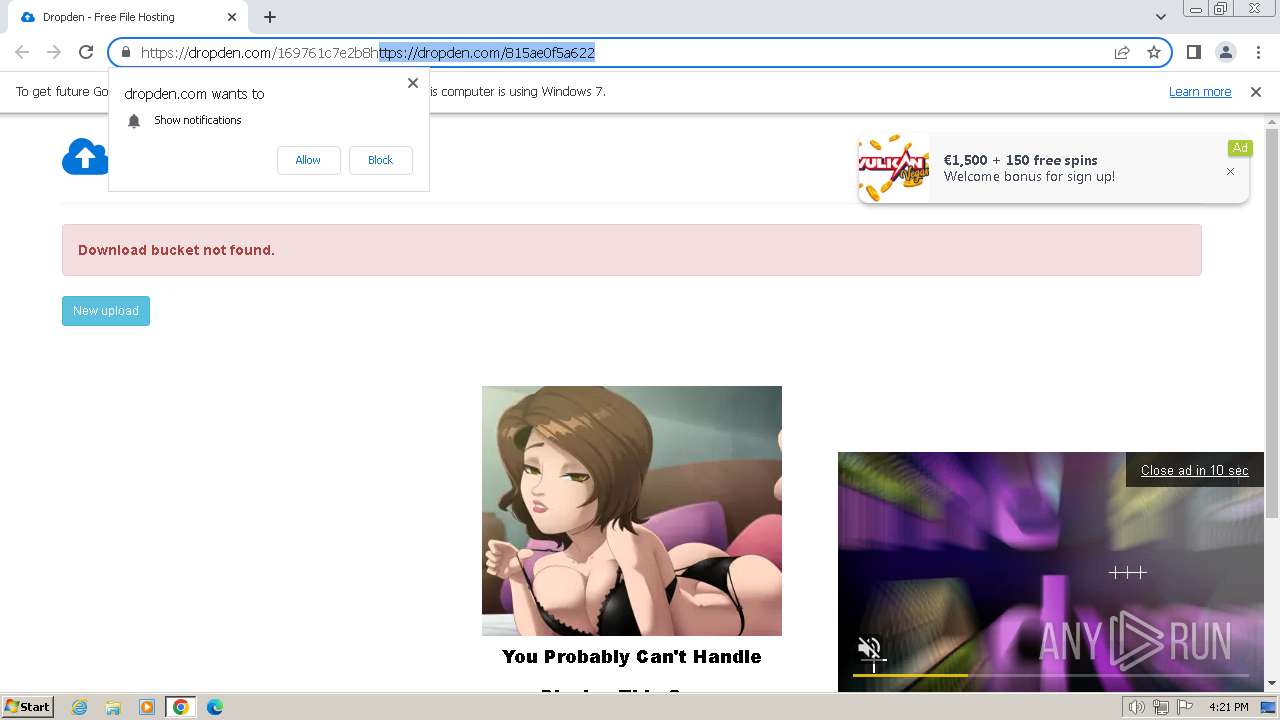
Task: Open File Explorer from the taskbar
Action: click(113, 707)
